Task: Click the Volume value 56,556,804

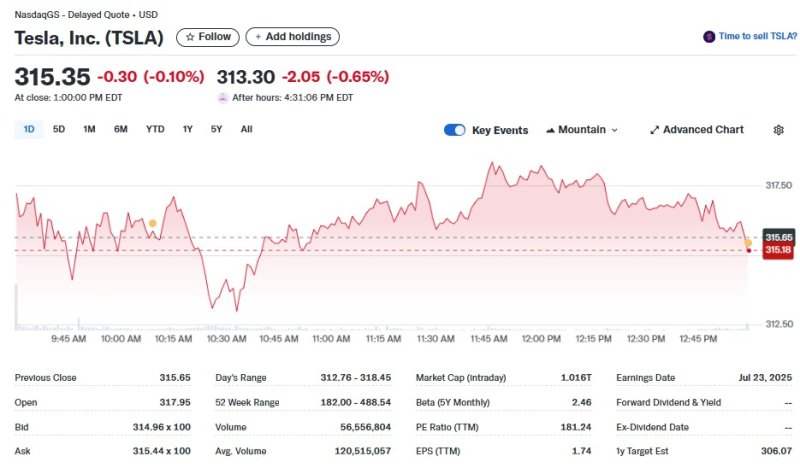Action: click(365, 427)
